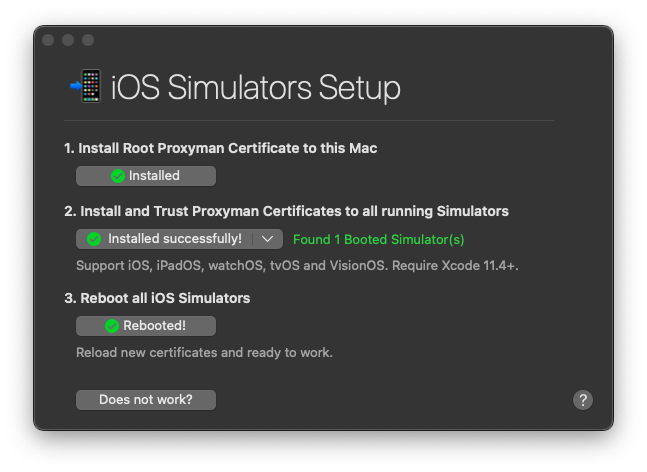The height and width of the screenshot is (472, 647).
Task: Click step 3 Reboot all iOS Simulators heading
Action: click(x=157, y=298)
